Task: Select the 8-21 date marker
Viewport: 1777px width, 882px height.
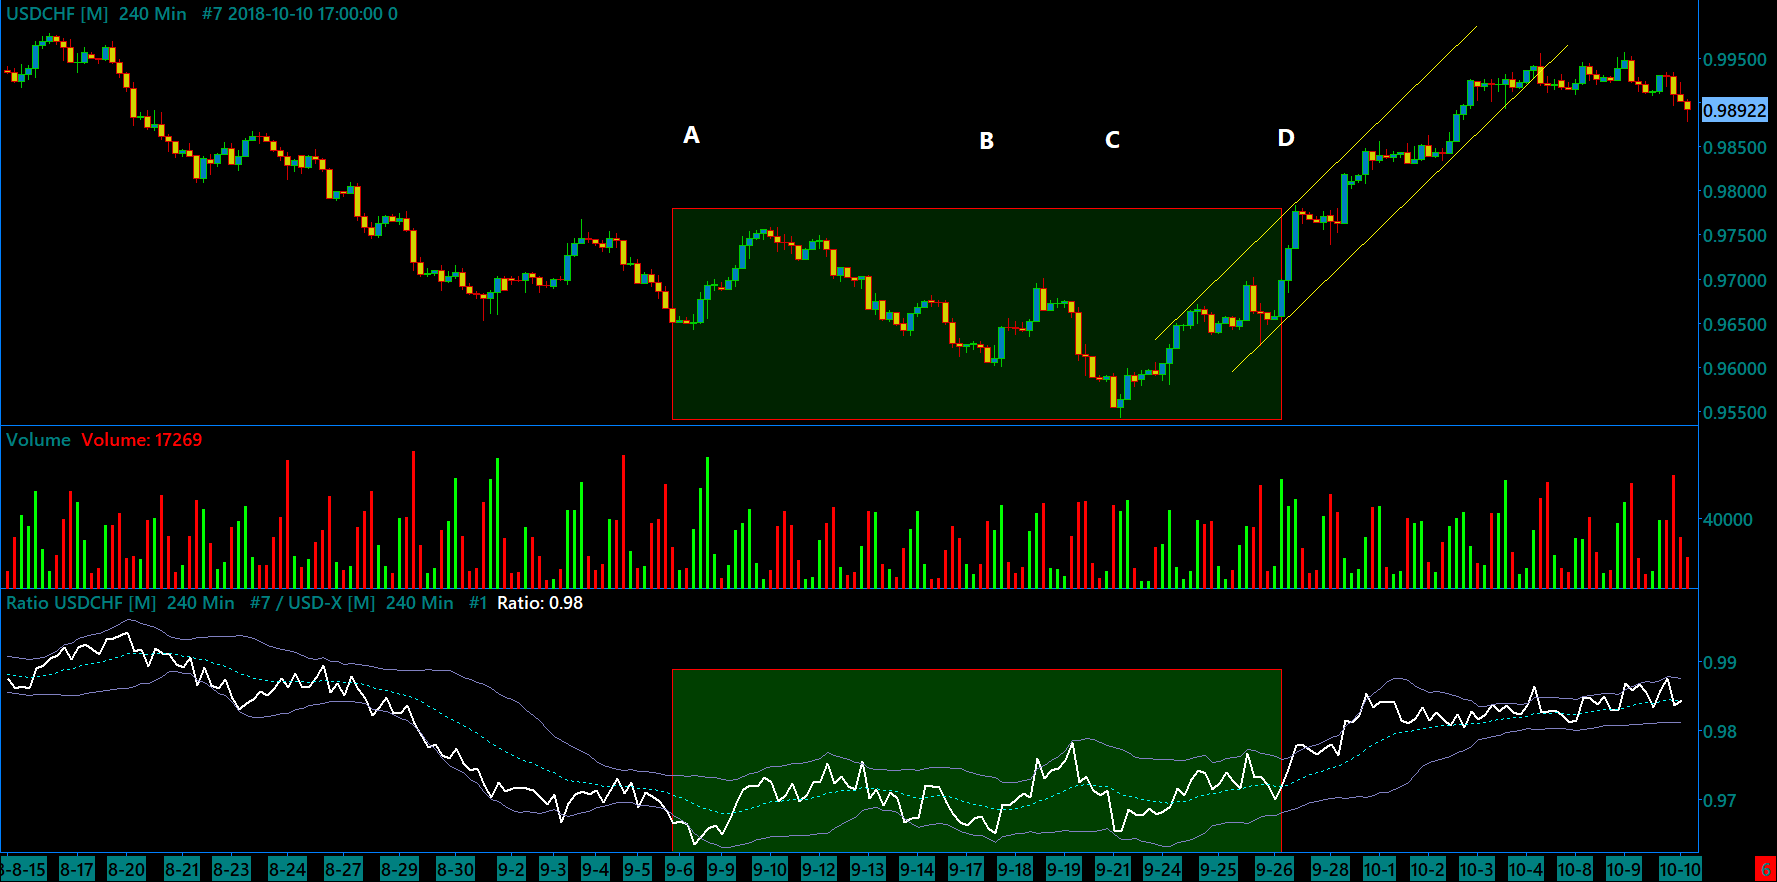Action: pyautogui.click(x=182, y=869)
